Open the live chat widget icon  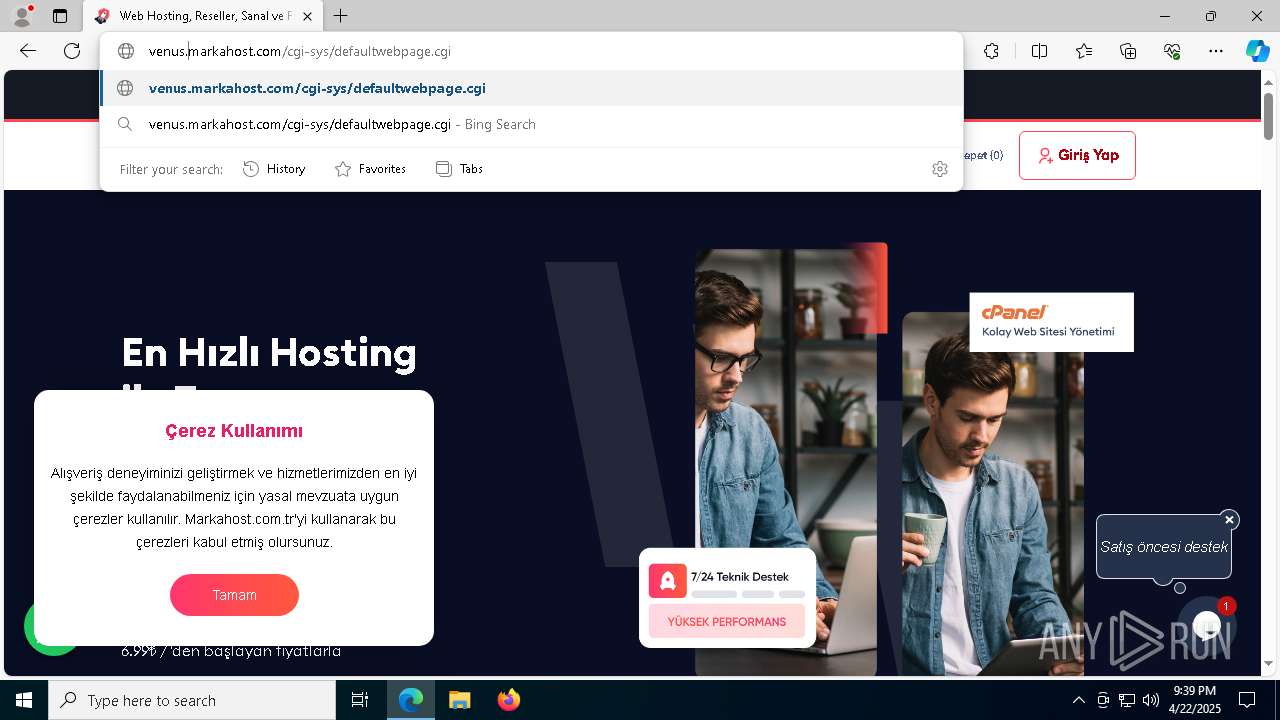click(x=1207, y=625)
